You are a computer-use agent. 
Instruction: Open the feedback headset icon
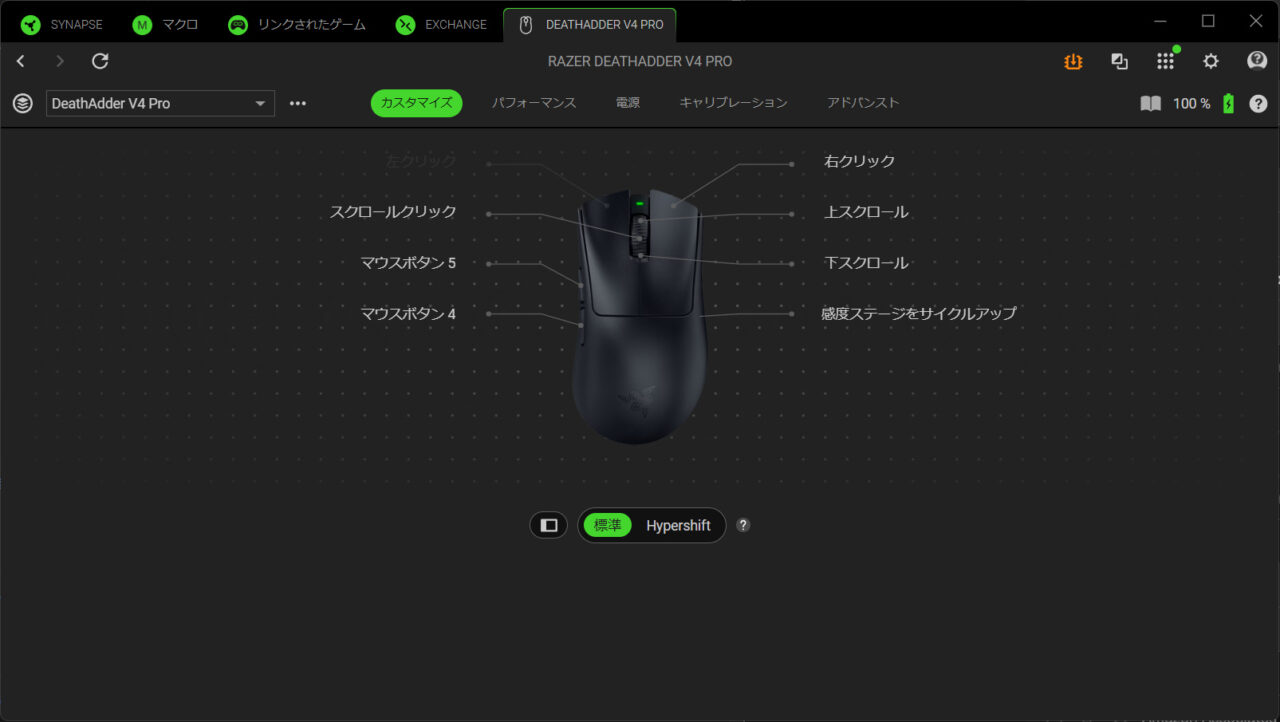1257,61
